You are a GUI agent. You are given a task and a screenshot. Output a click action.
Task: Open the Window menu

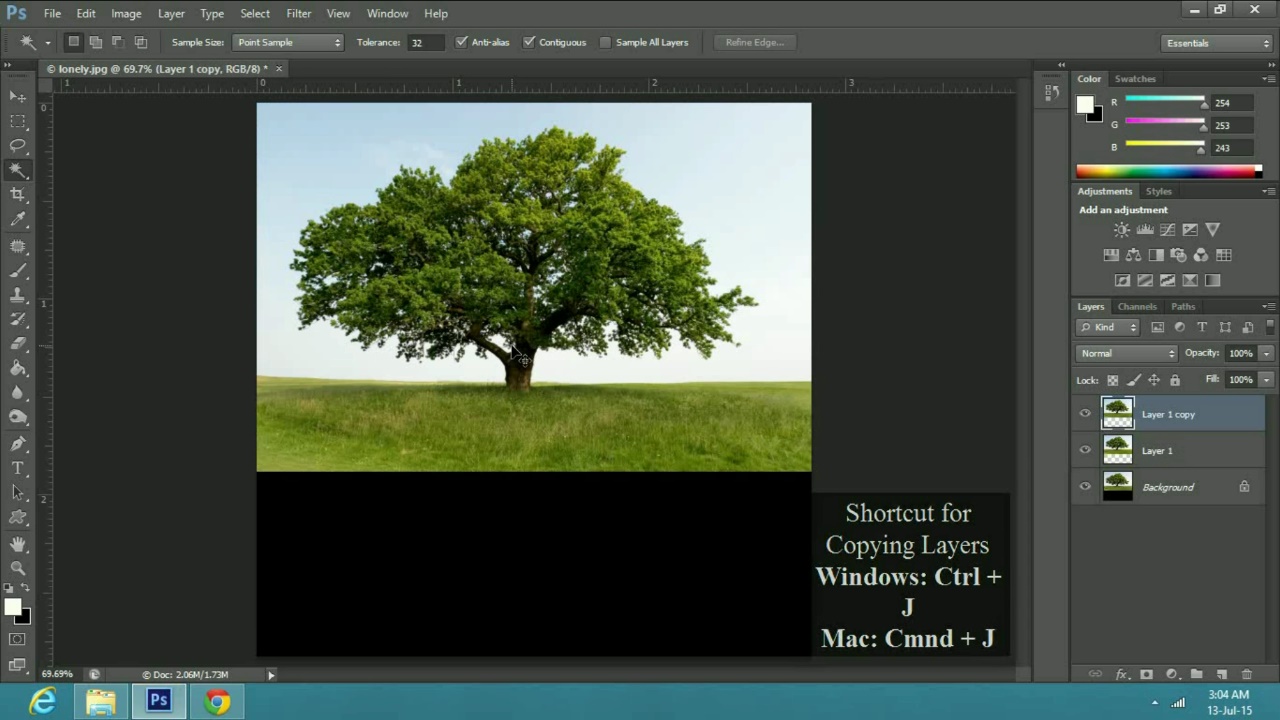tap(387, 13)
